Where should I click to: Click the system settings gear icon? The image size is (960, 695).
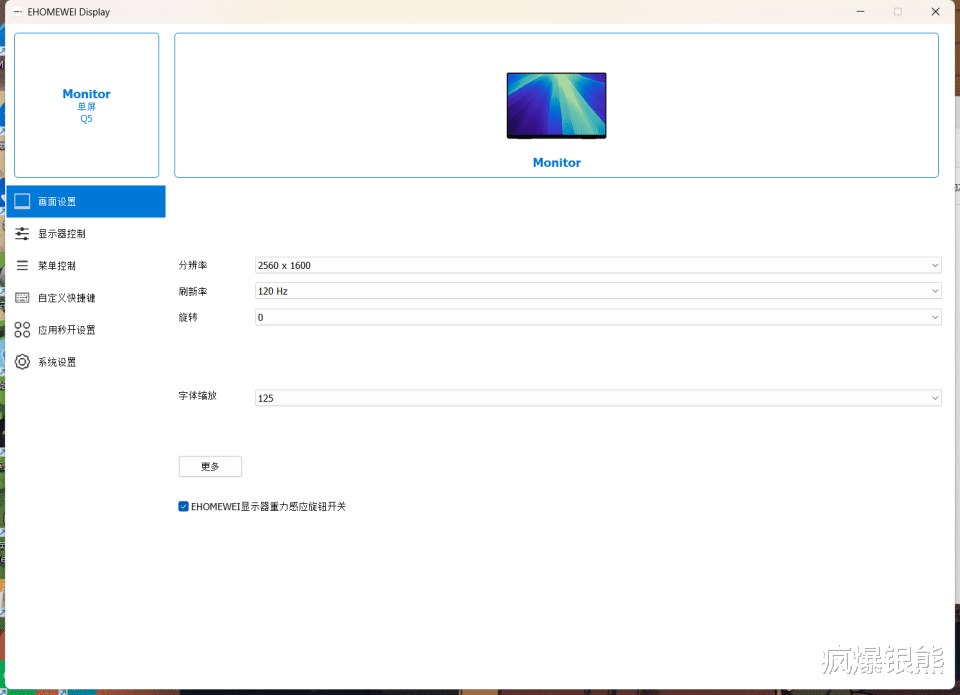click(22, 362)
